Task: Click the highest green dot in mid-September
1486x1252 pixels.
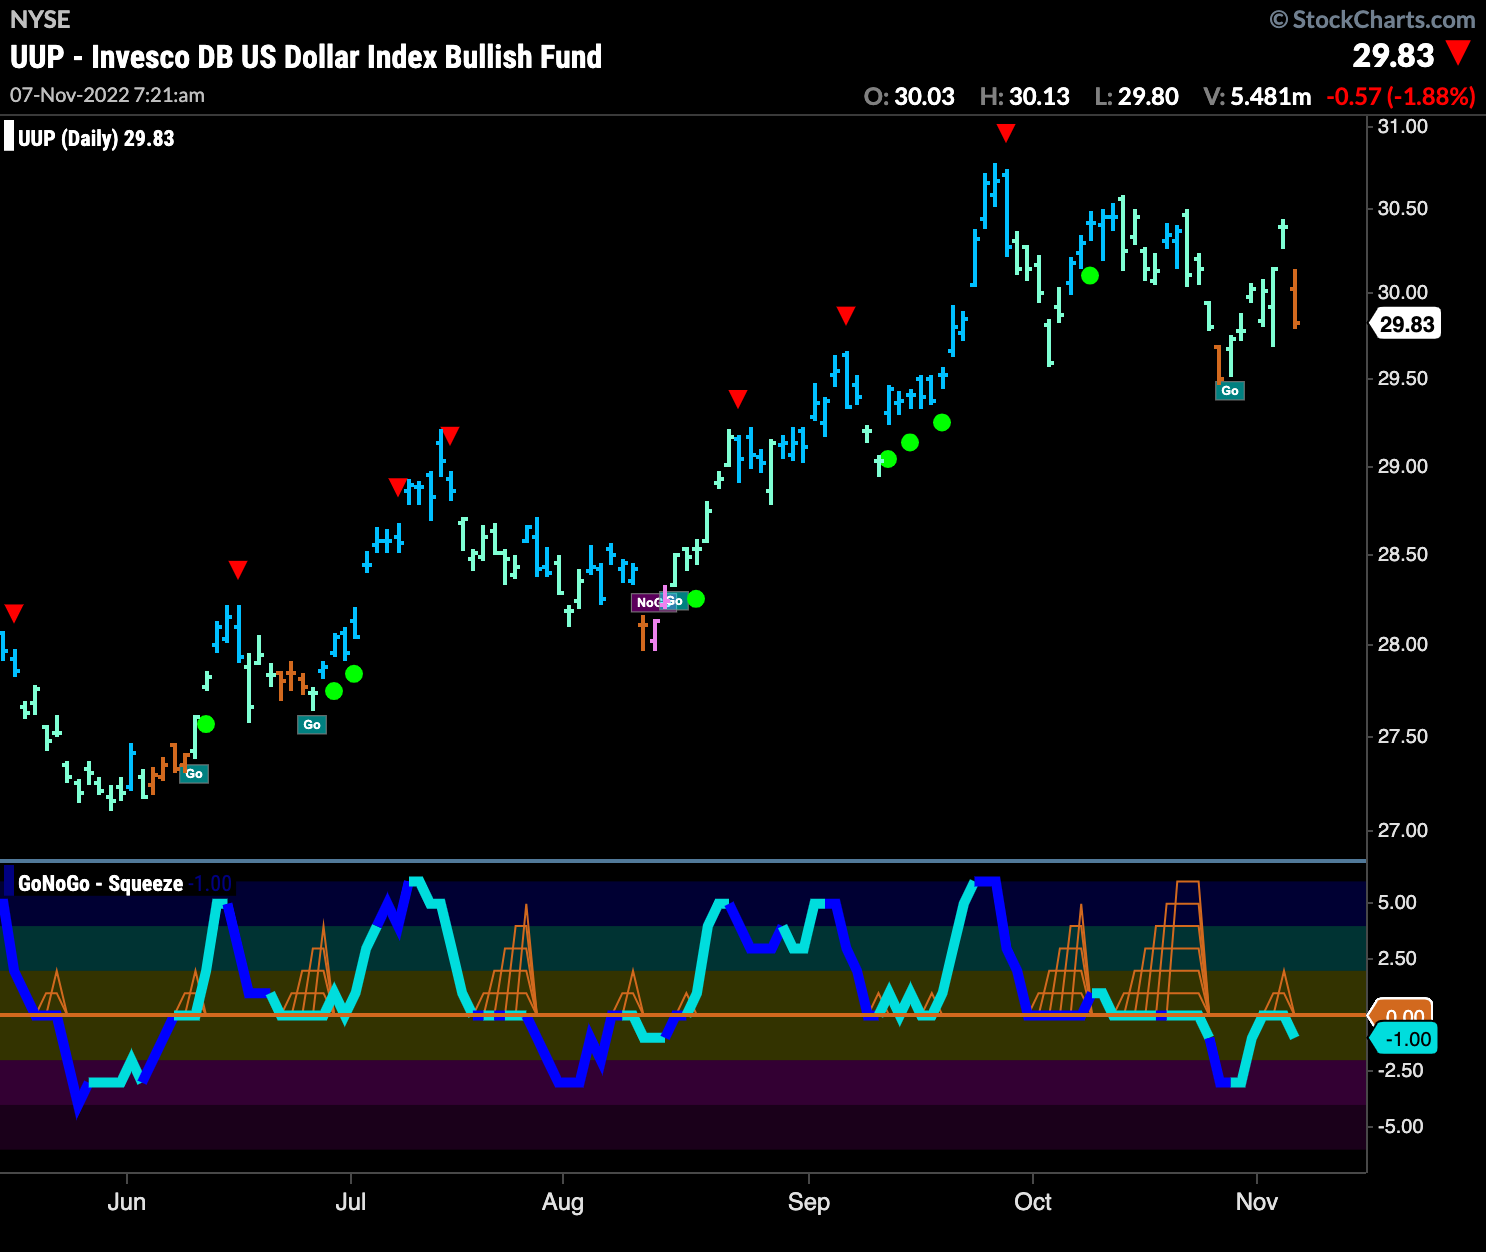Action: [942, 423]
